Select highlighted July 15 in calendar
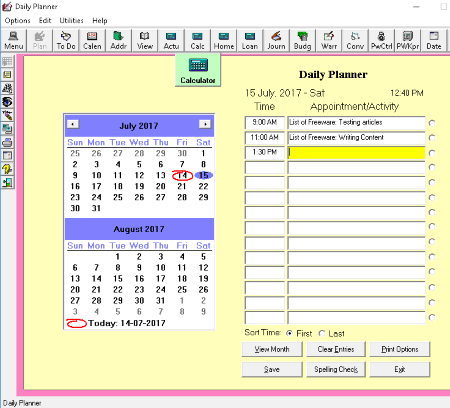This screenshot has width=450, height=408. pos(203,175)
